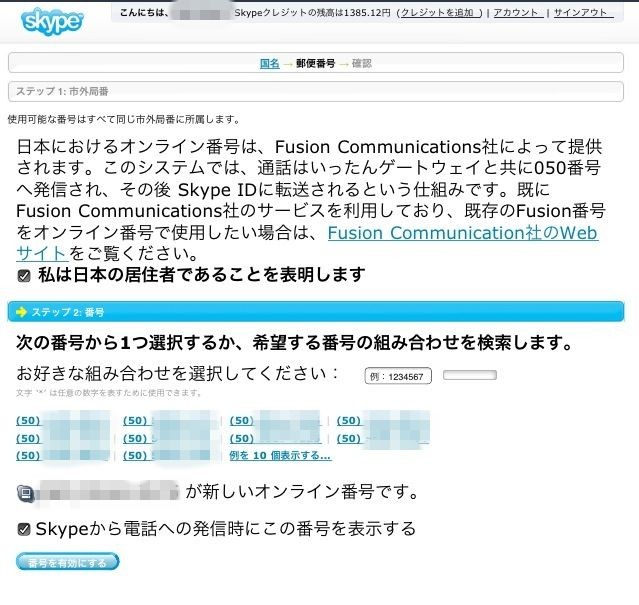639x605 pixels.
Task: Click the が新しいオンライン番号です text
Action: tap(302, 492)
